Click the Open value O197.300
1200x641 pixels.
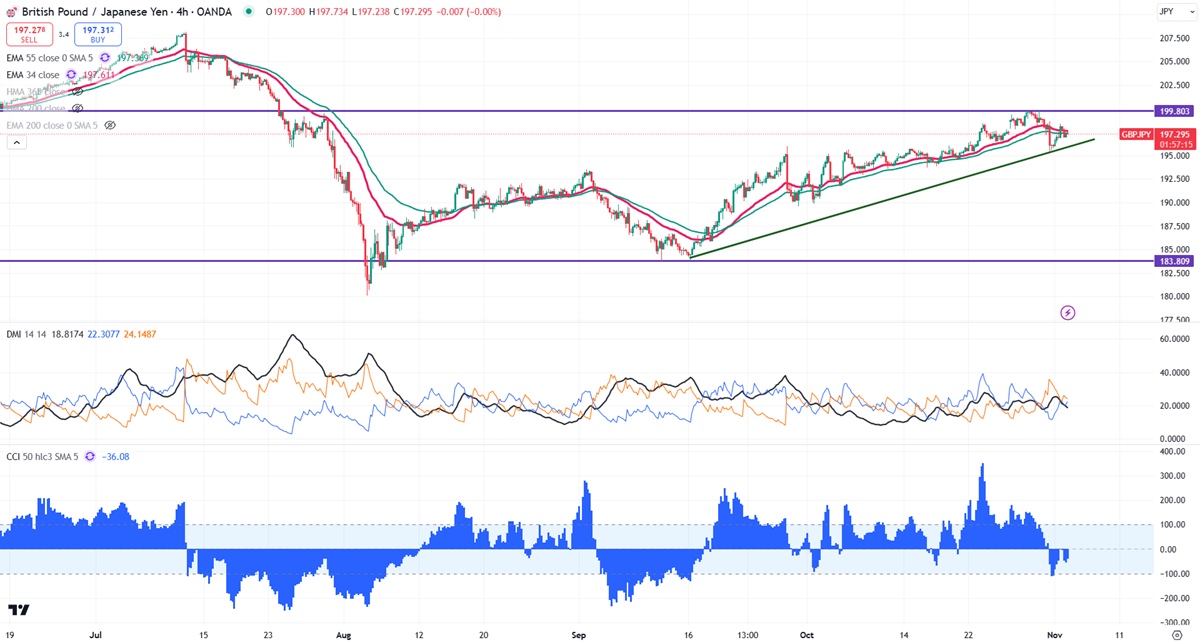click(285, 12)
